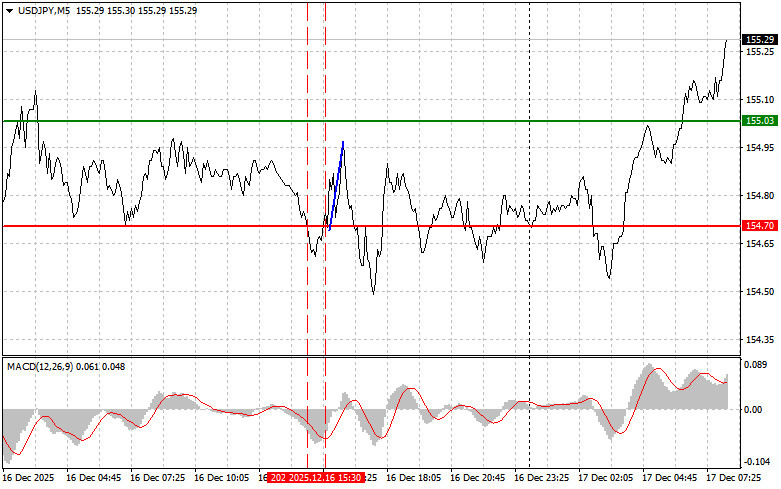Click MACD values 0.061 0.048 readout
Screen dimensions: 781x489
point(102,367)
